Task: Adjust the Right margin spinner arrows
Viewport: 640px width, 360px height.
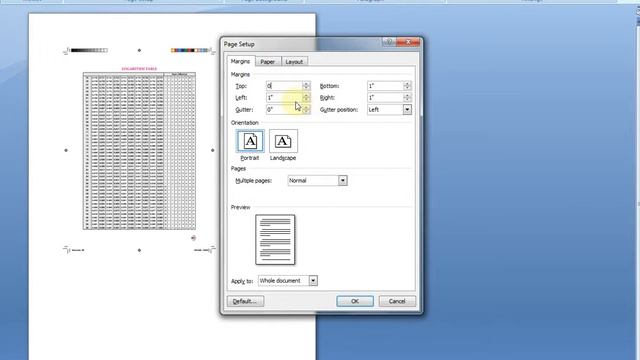Action: coord(407,98)
